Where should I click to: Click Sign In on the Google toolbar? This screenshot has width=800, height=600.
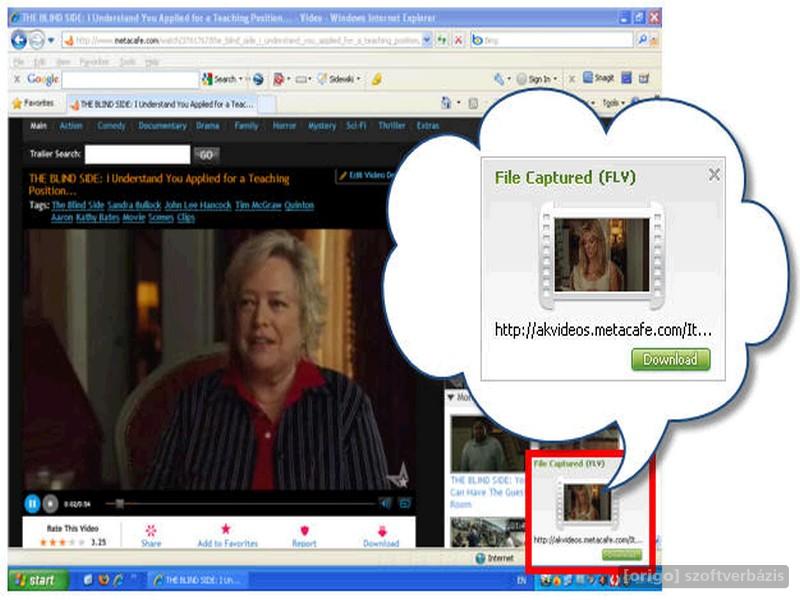pyautogui.click(x=534, y=79)
